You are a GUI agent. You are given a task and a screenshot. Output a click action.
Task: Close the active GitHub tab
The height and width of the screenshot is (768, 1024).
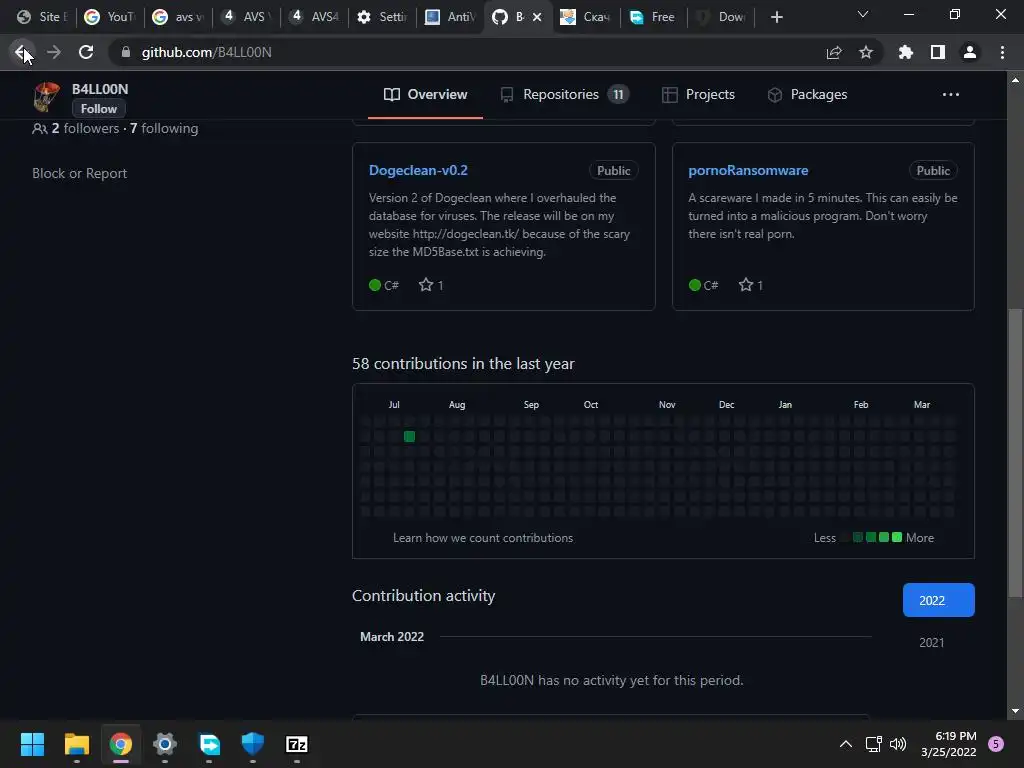pyautogui.click(x=537, y=17)
